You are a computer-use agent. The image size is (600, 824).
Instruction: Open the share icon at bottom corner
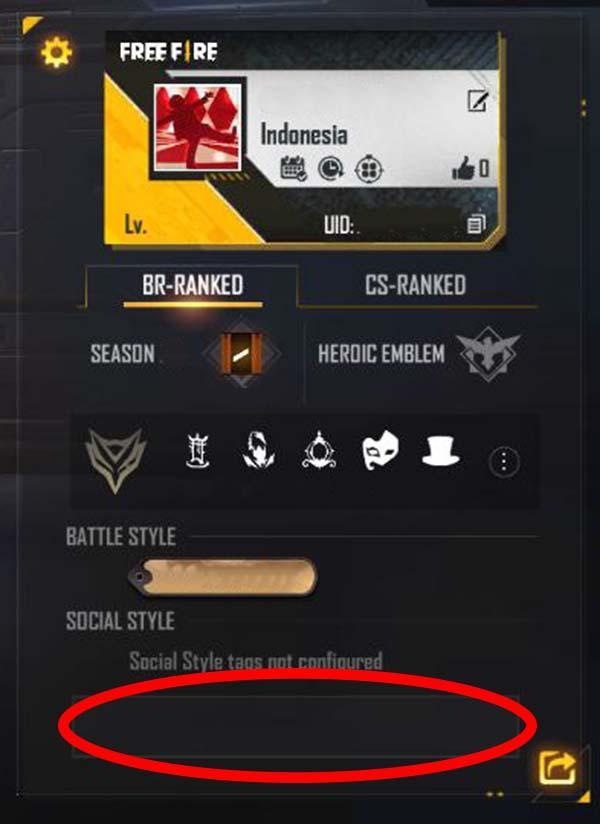point(557,768)
